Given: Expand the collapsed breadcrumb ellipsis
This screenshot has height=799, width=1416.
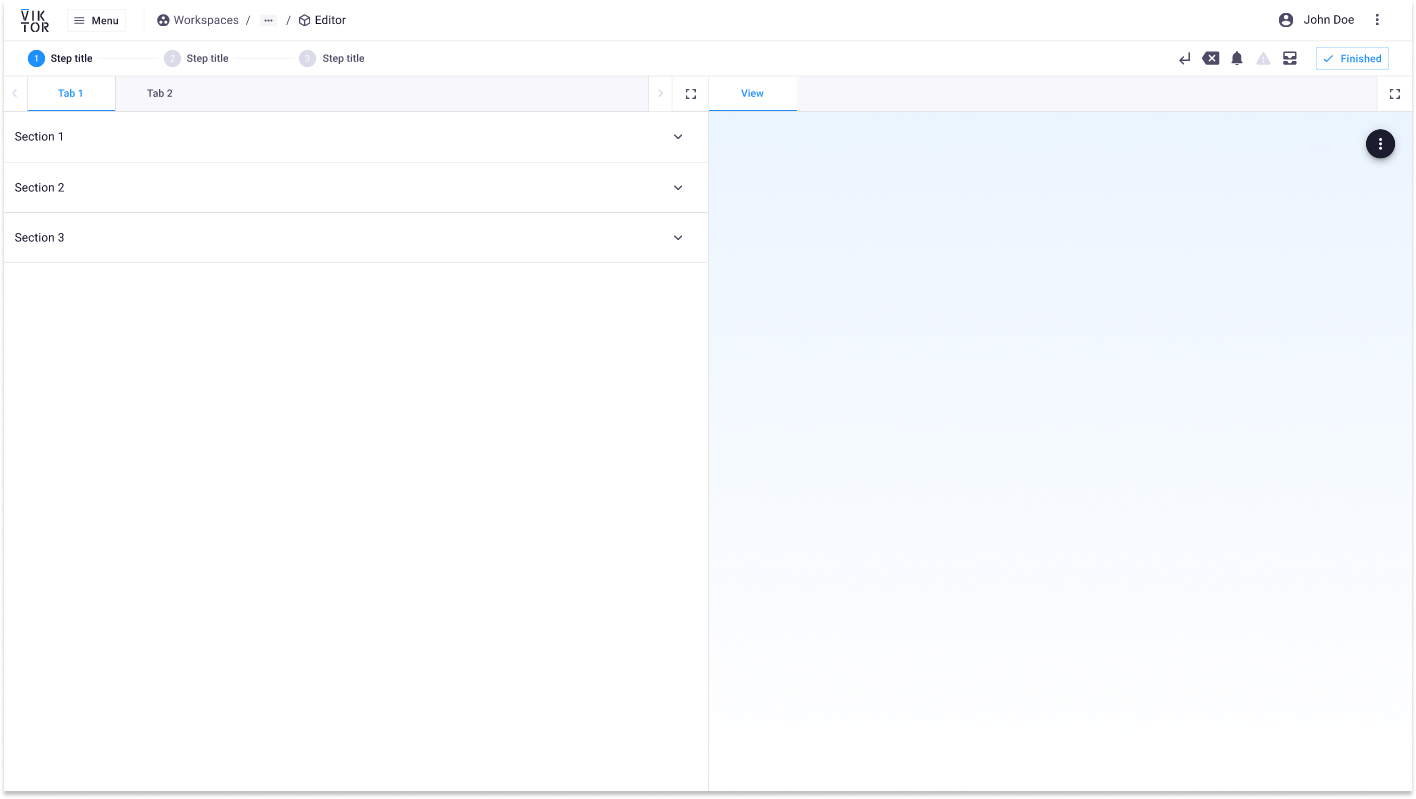Looking at the screenshot, I should point(268,20).
